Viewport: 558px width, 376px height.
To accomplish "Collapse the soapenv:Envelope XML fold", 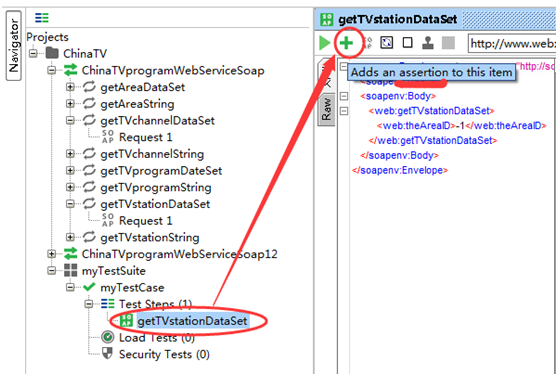I will [x=344, y=66].
